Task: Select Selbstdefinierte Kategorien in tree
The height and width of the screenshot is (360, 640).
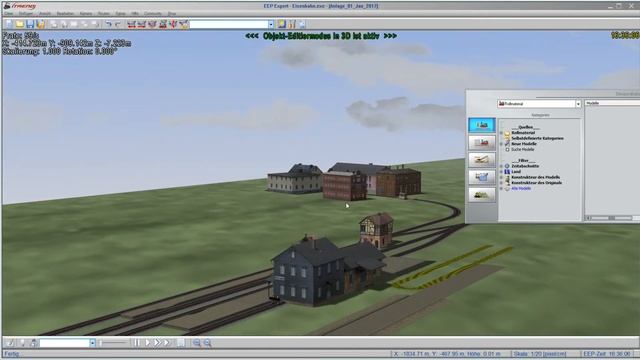Action: click(x=537, y=138)
